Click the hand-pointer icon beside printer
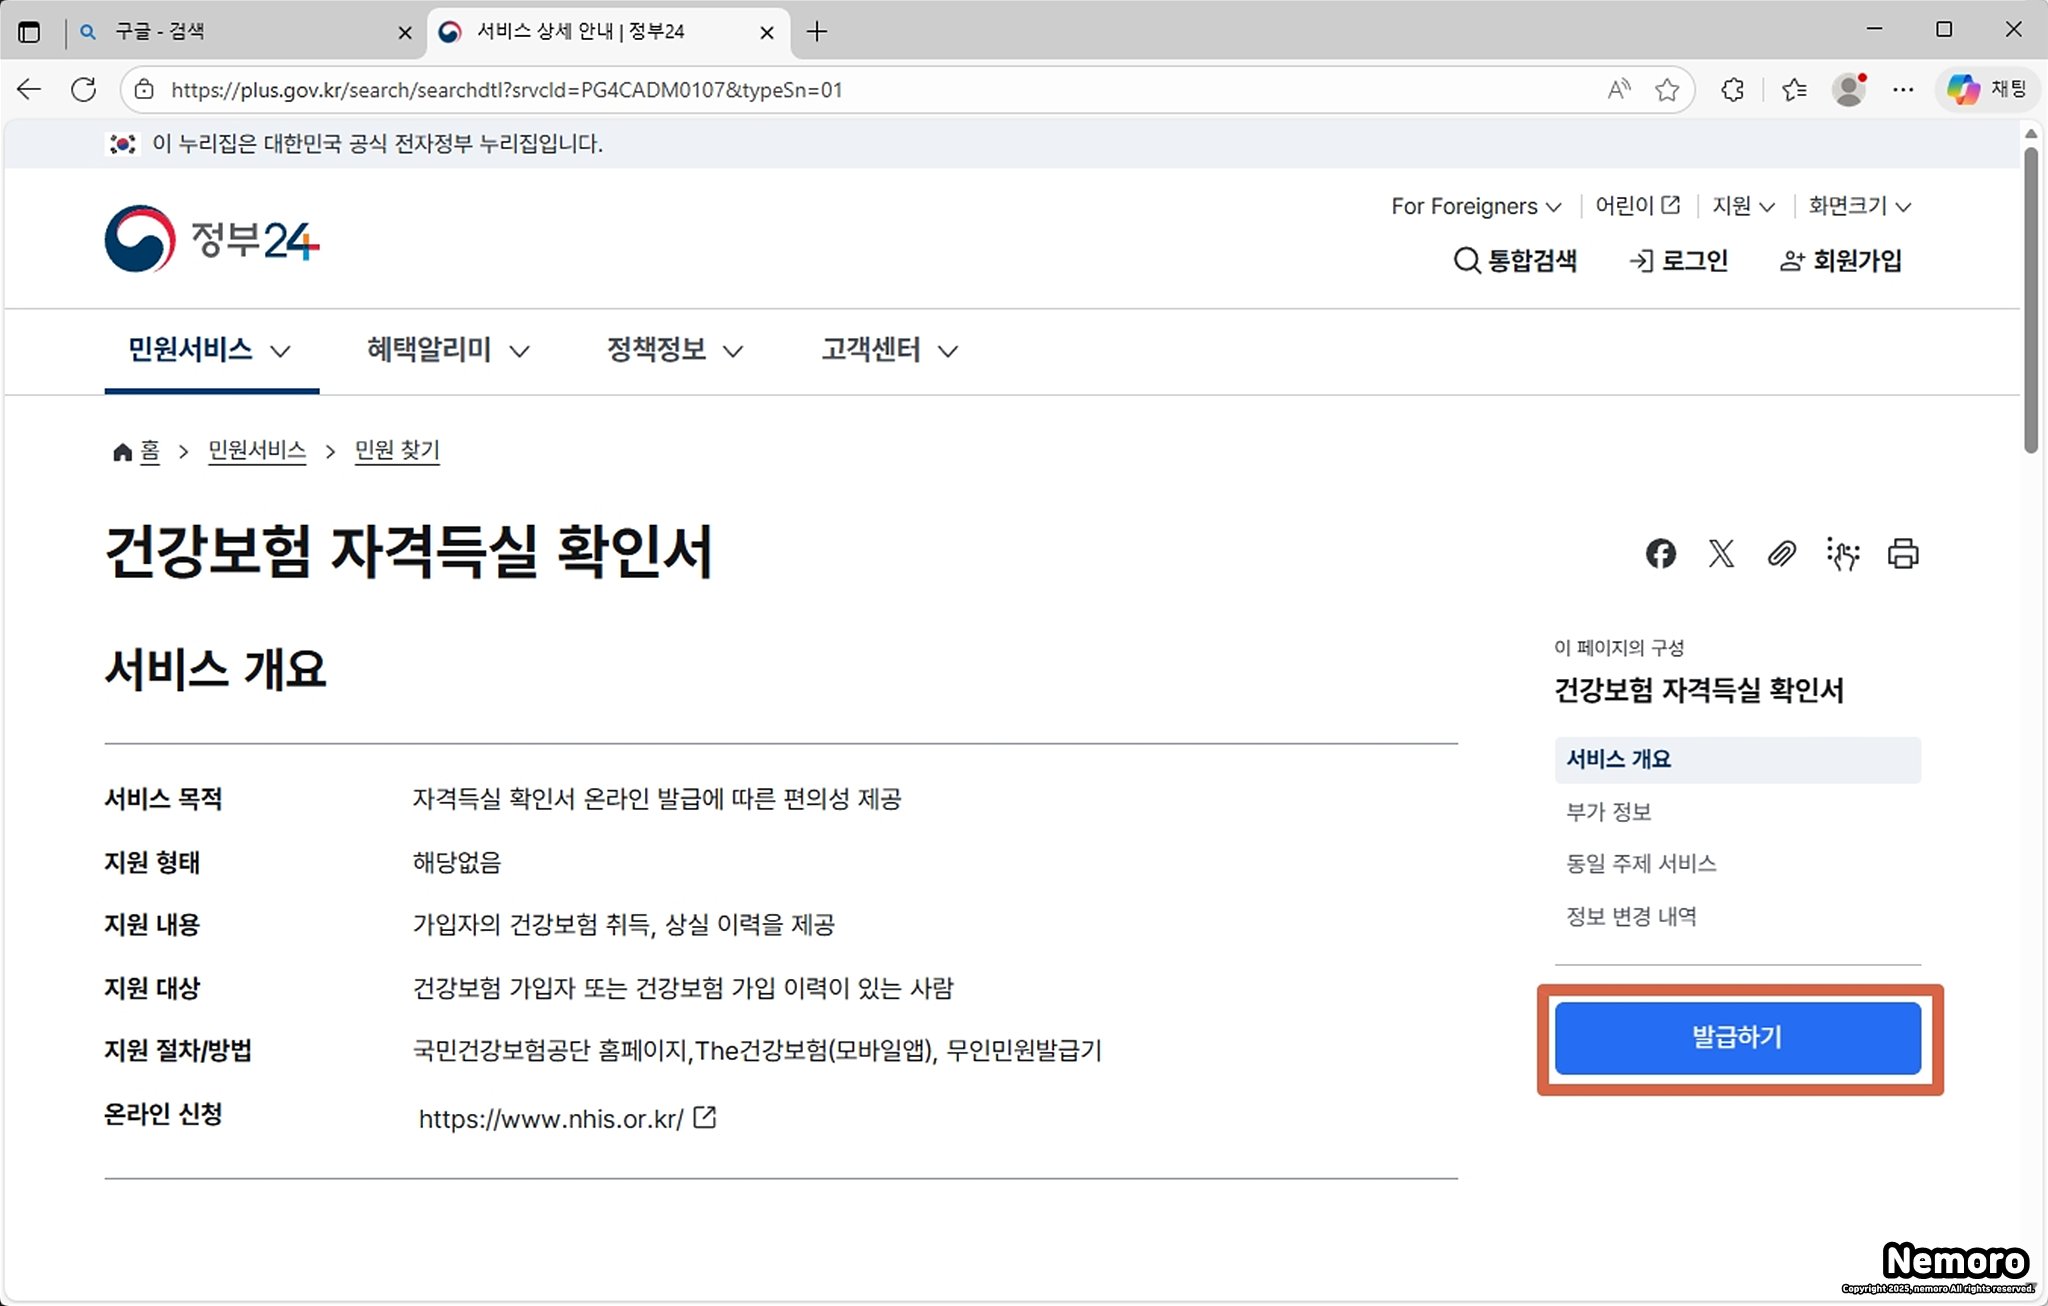Viewport: 2048px width, 1306px height. 1842,553
